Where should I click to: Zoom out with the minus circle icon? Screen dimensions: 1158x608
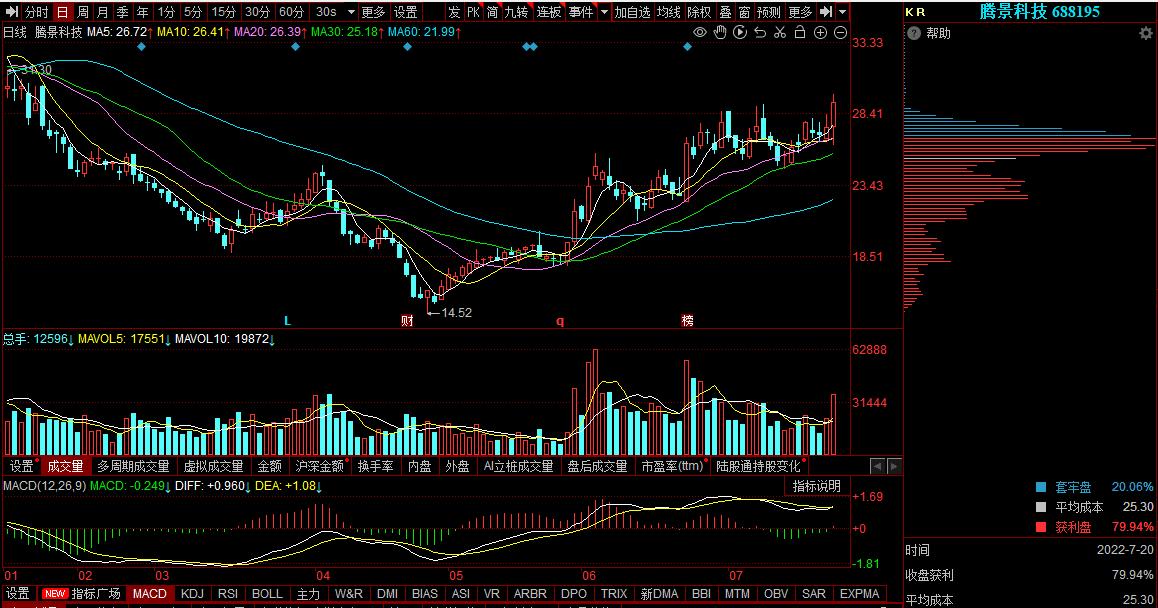tap(840, 33)
